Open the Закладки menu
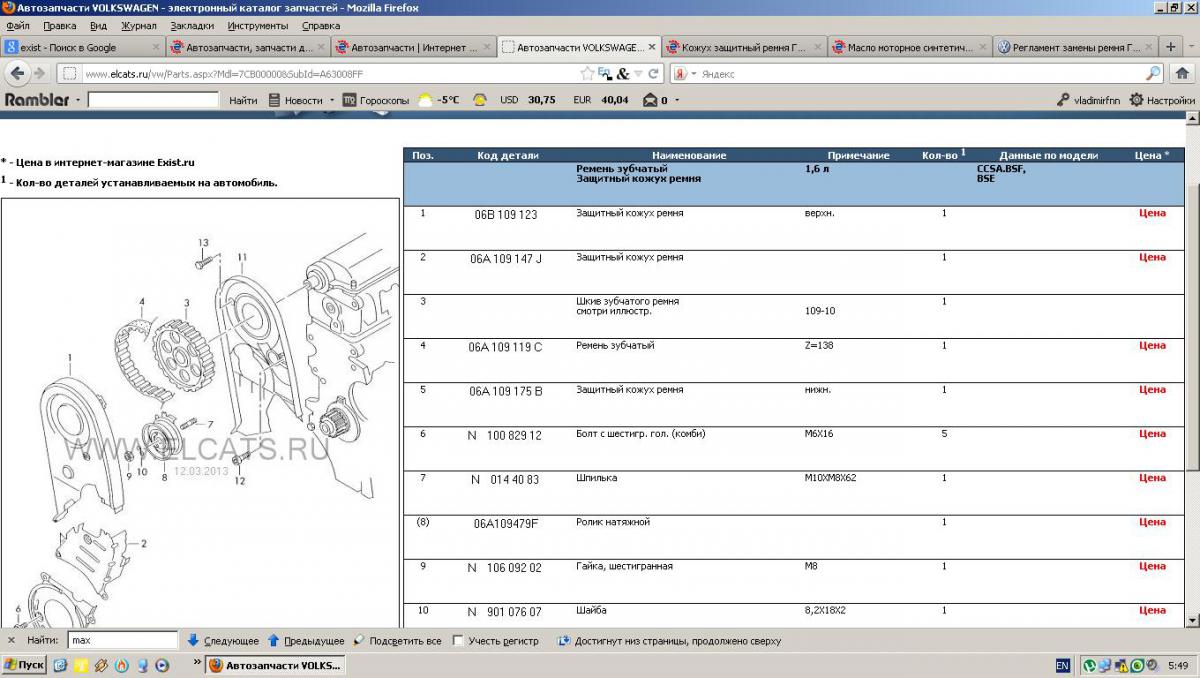 192,26
